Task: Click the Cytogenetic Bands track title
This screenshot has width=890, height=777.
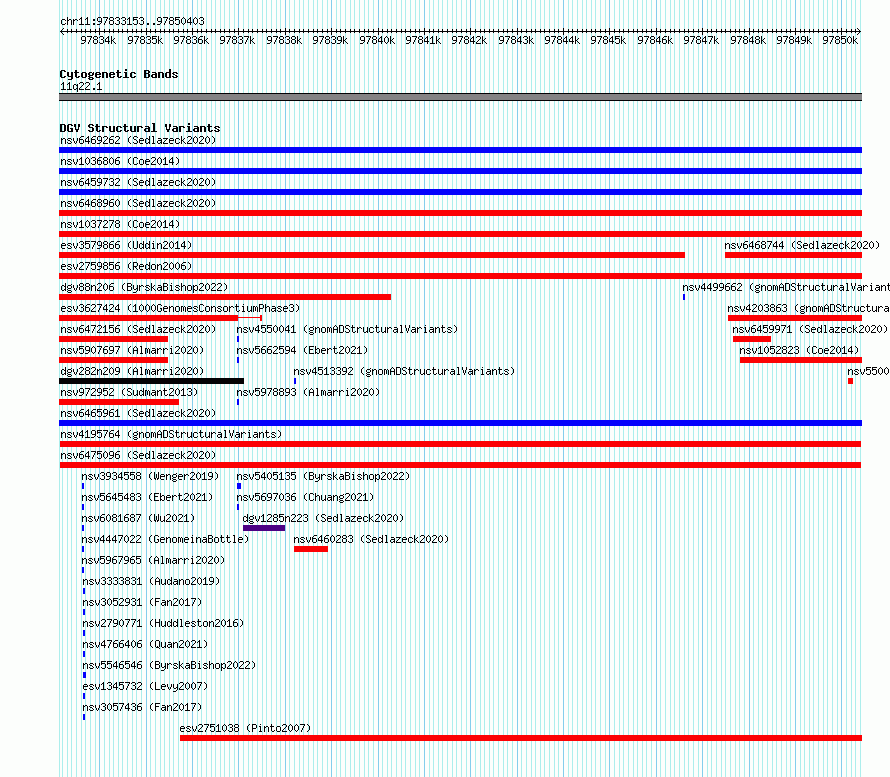Action: pyautogui.click(x=119, y=74)
